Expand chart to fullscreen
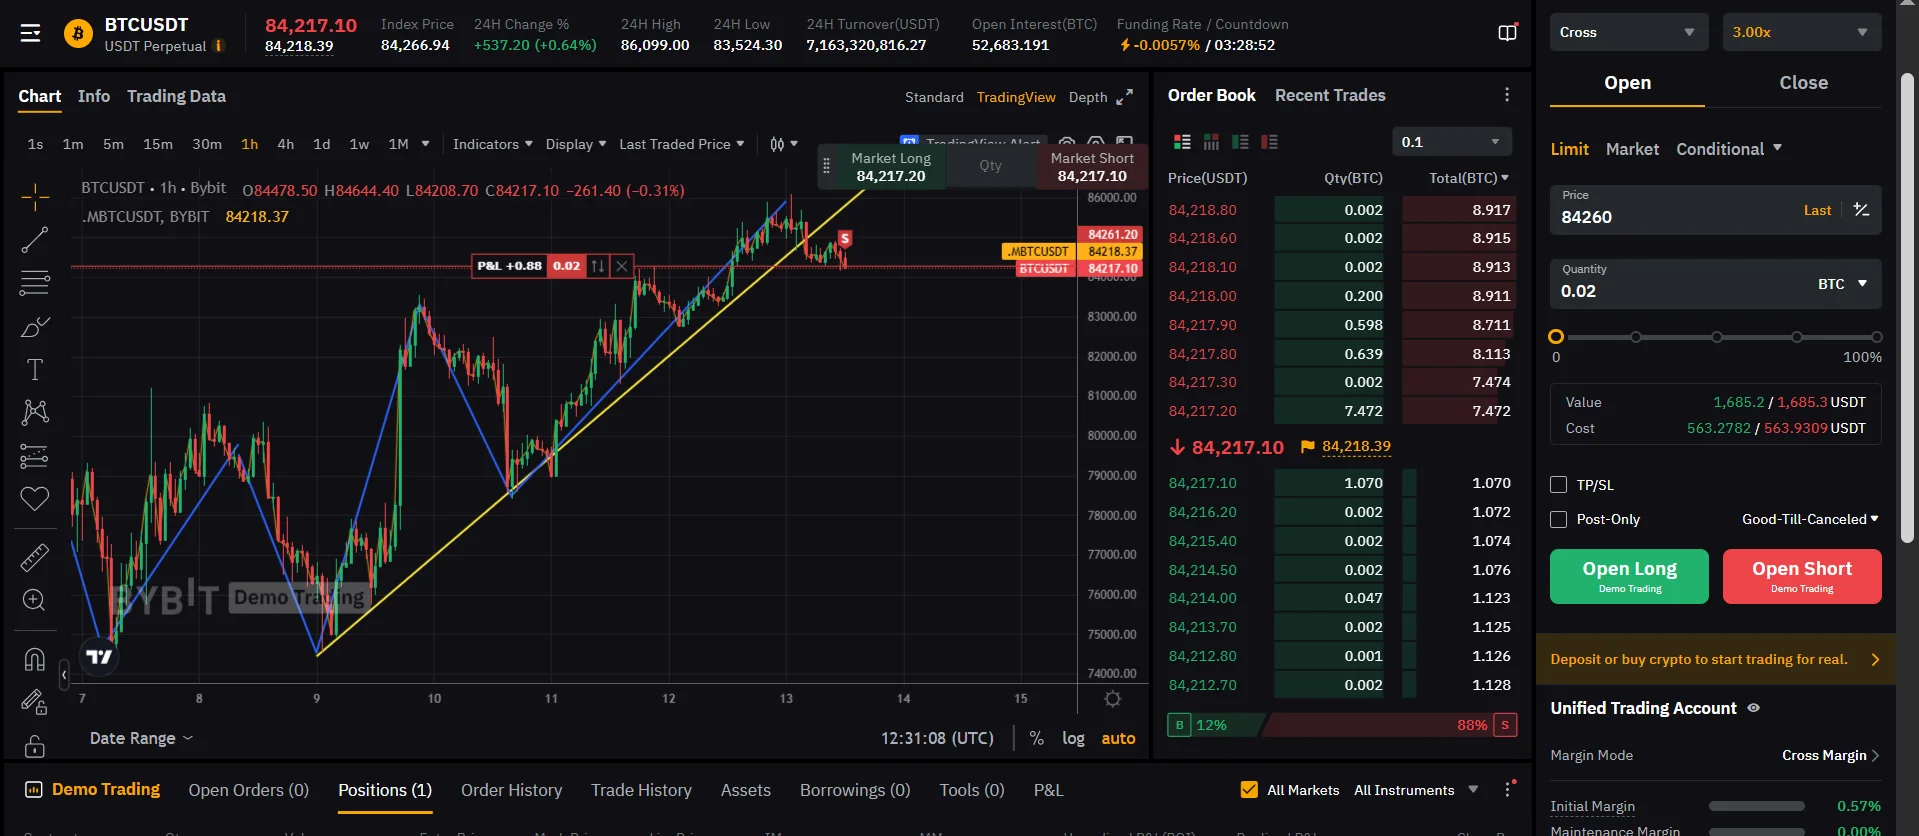Viewport: 1919px width, 836px height. point(1125,96)
